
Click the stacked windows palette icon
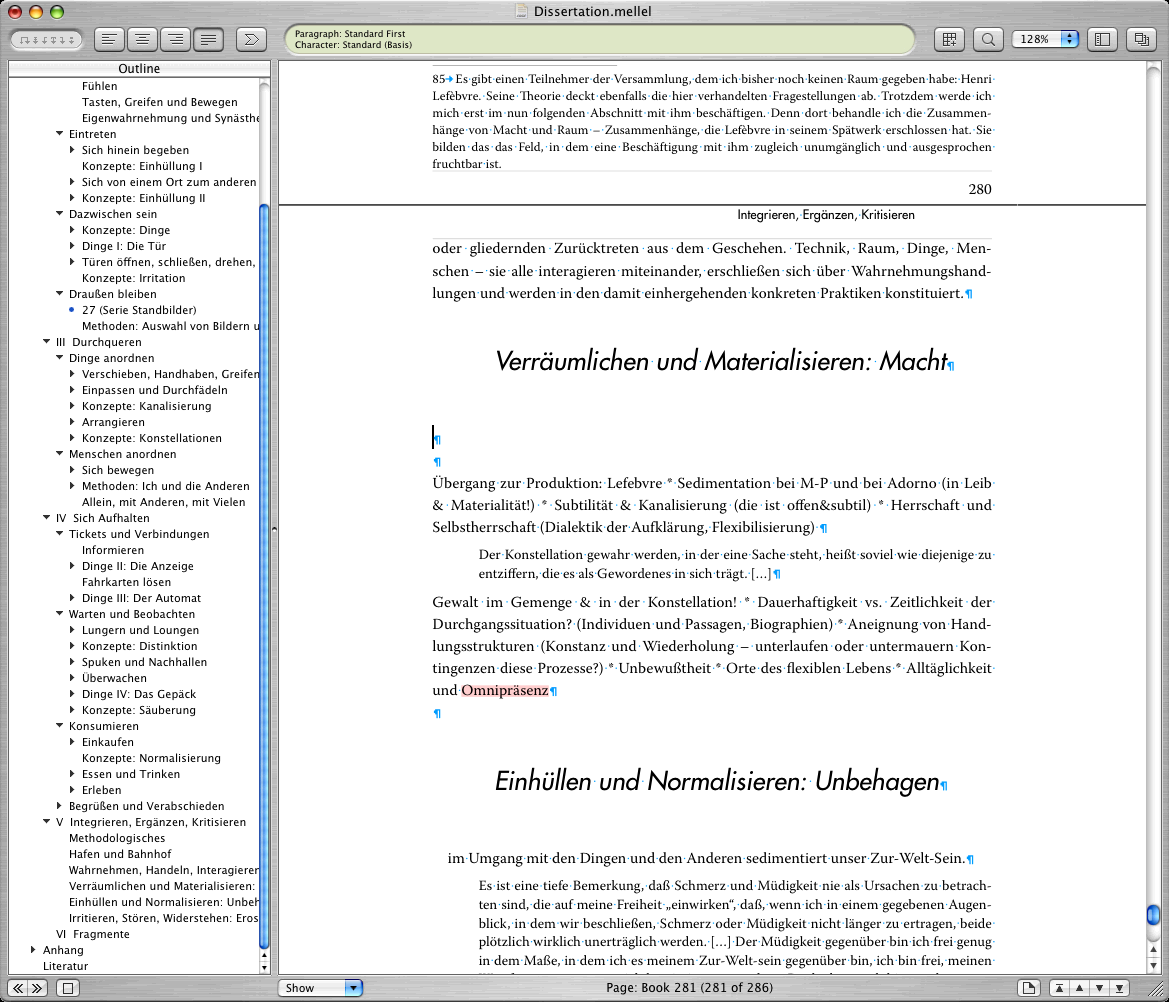point(1140,39)
